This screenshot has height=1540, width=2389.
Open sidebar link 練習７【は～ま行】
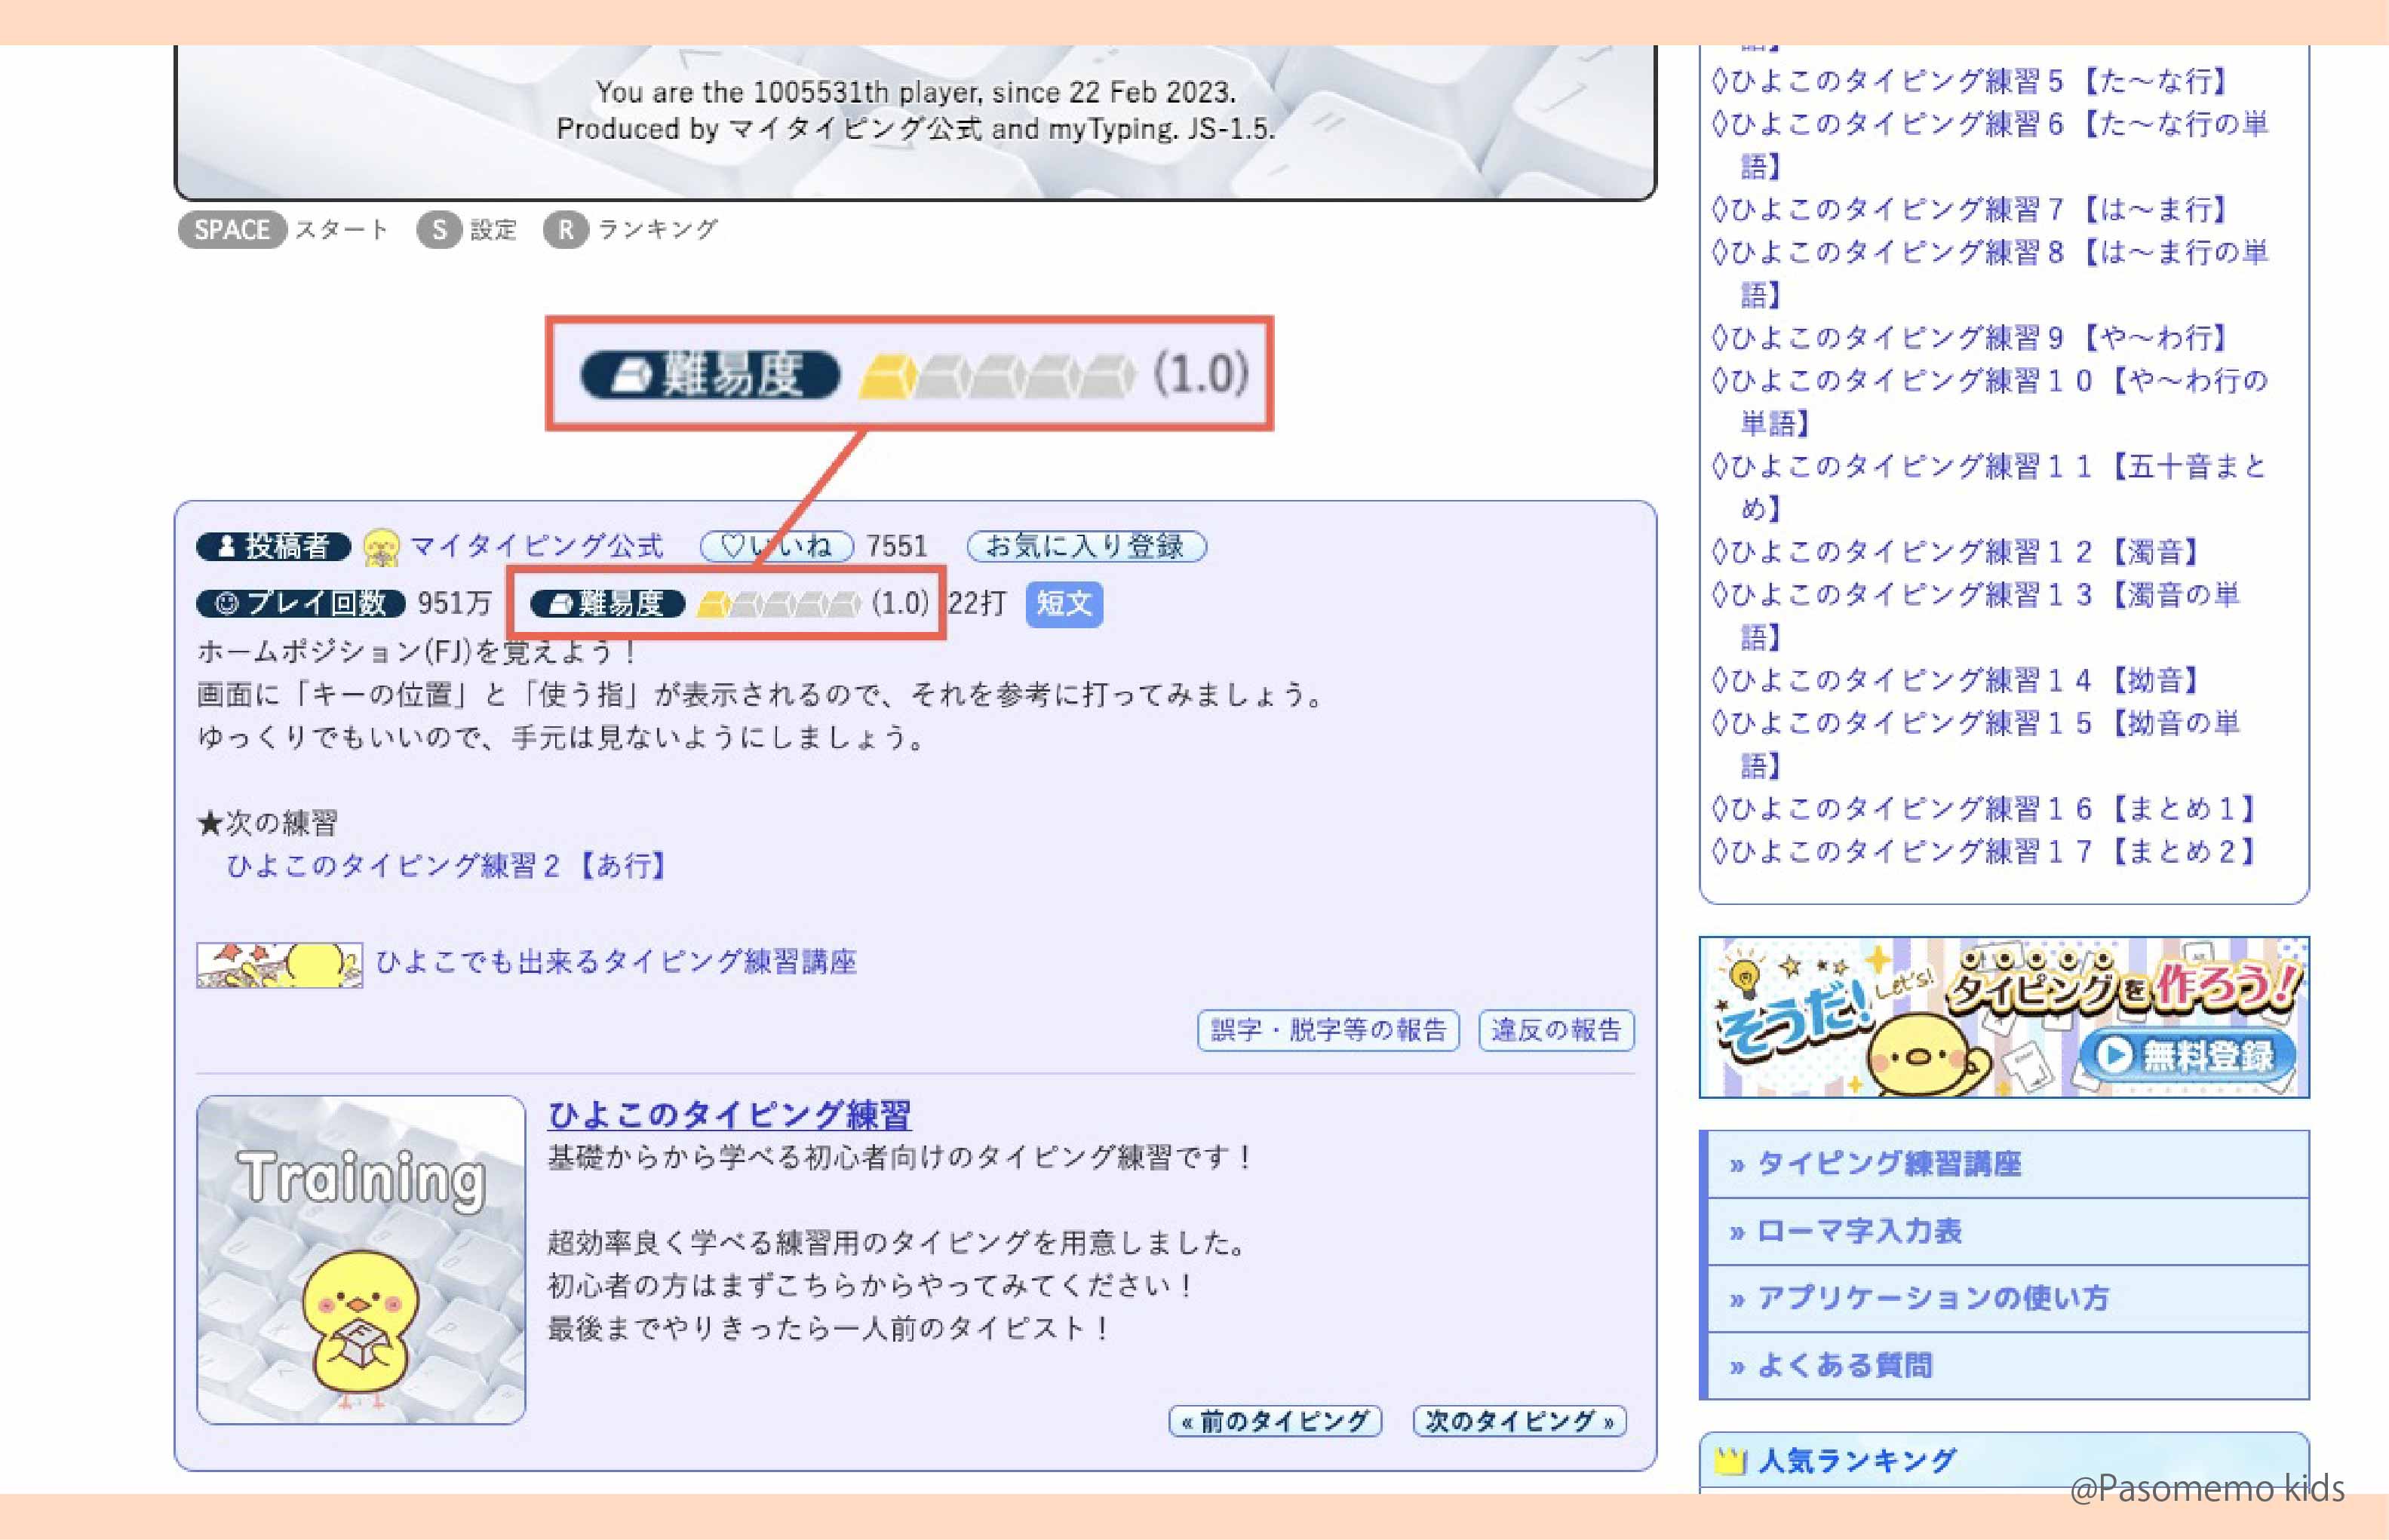[1970, 209]
